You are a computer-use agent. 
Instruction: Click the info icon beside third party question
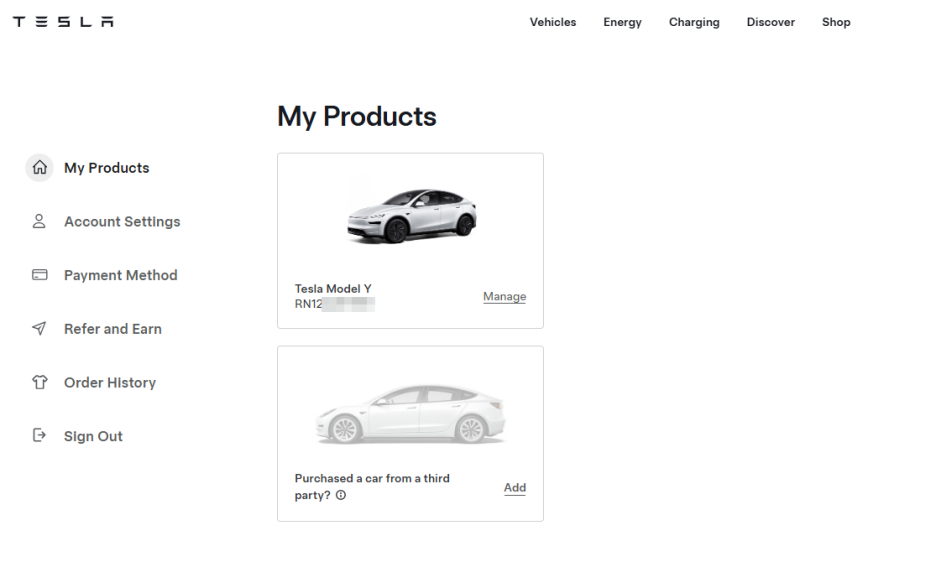pos(341,495)
